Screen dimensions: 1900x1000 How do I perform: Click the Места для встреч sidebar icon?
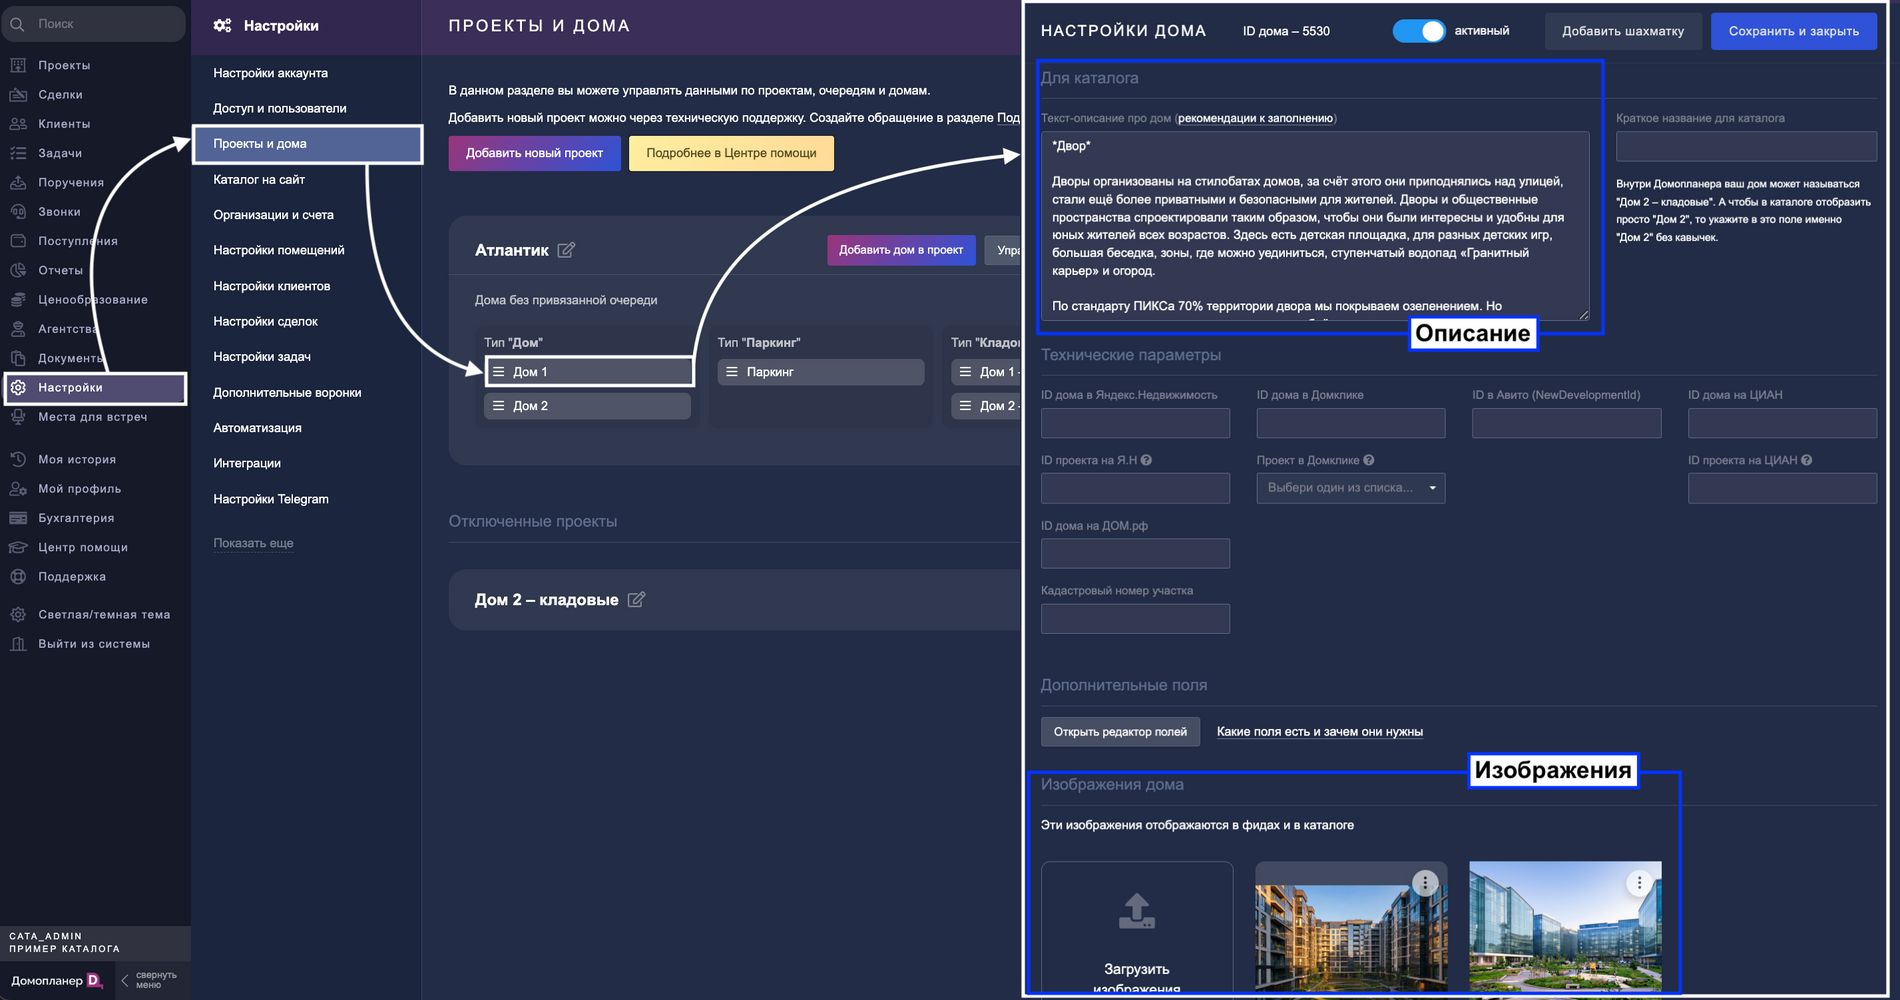pyautogui.click(x=18, y=417)
